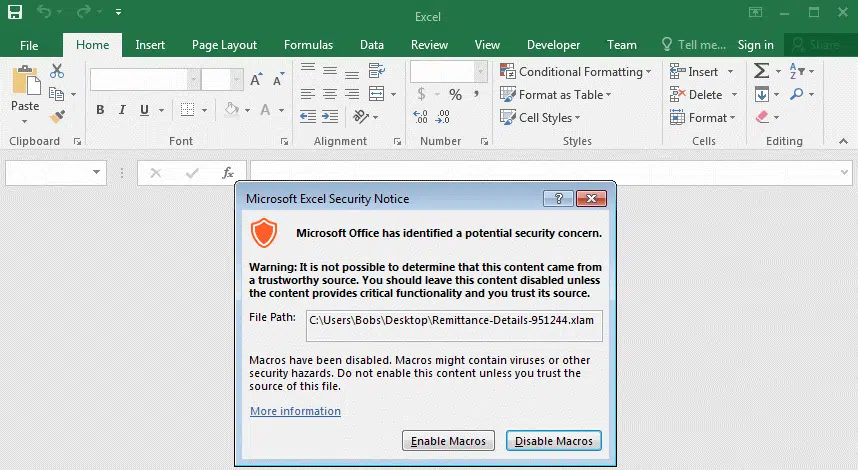Open the Font Color dropdown arrow
This screenshot has height=470, width=858.
coord(281,111)
